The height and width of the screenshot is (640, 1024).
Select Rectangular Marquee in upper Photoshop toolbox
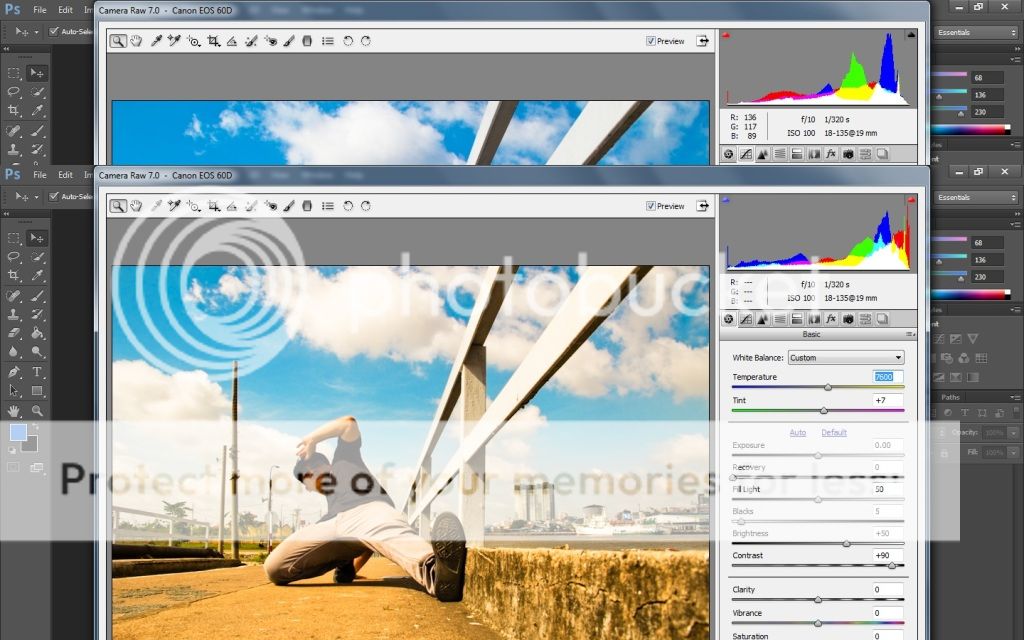point(14,72)
